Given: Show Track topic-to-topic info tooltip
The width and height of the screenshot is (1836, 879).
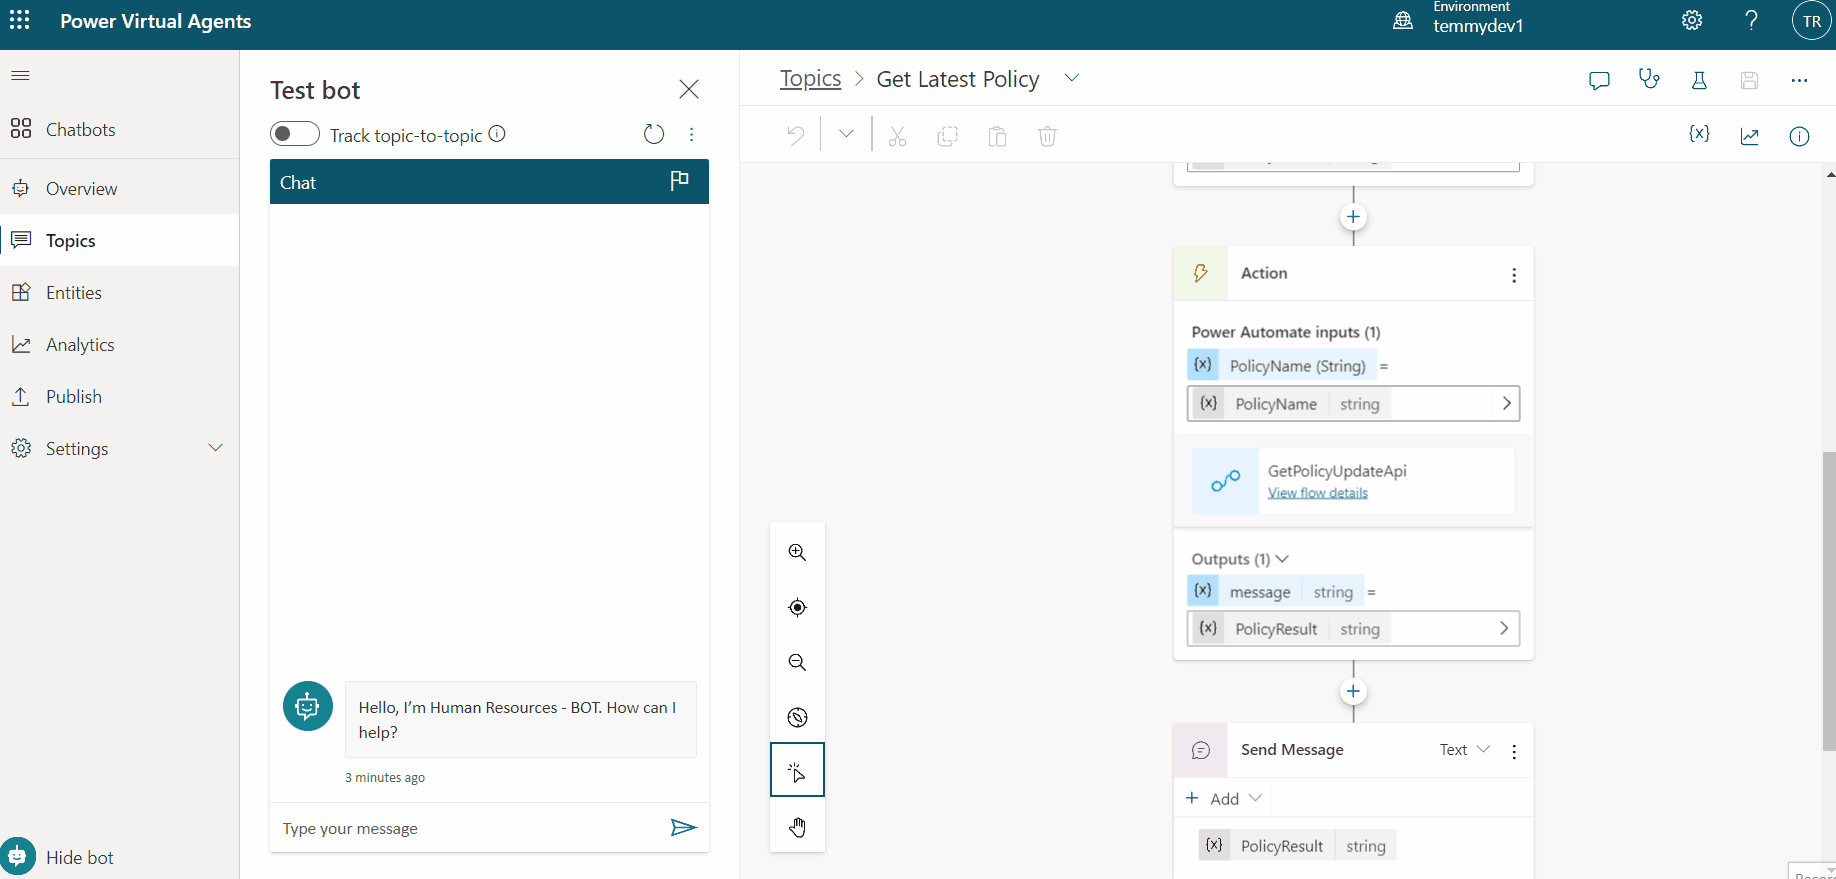Looking at the screenshot, I should click(497, 134).
